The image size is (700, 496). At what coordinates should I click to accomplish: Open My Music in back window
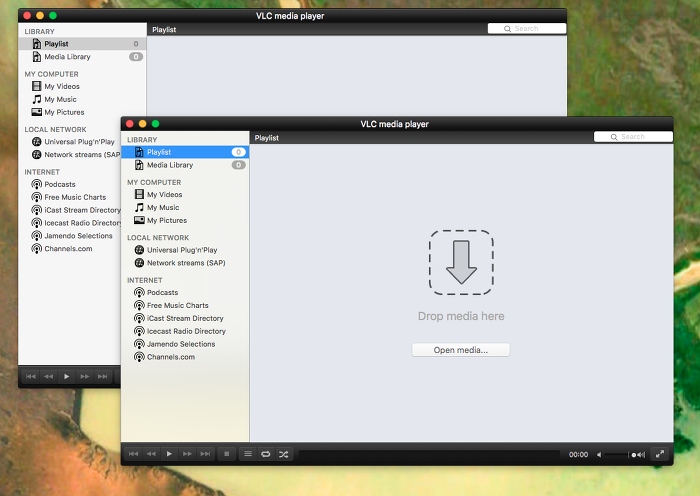click(82, 99)
